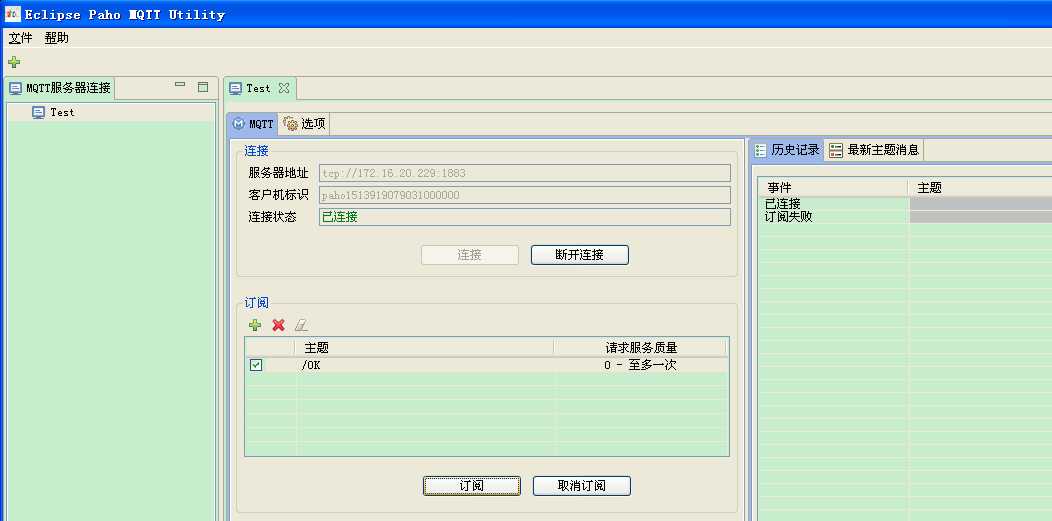Image resolution: width=1052 pixels, height=521 pixels.
Task: Click the list icon on 历史记录 tab
Action: pos(760,150)
